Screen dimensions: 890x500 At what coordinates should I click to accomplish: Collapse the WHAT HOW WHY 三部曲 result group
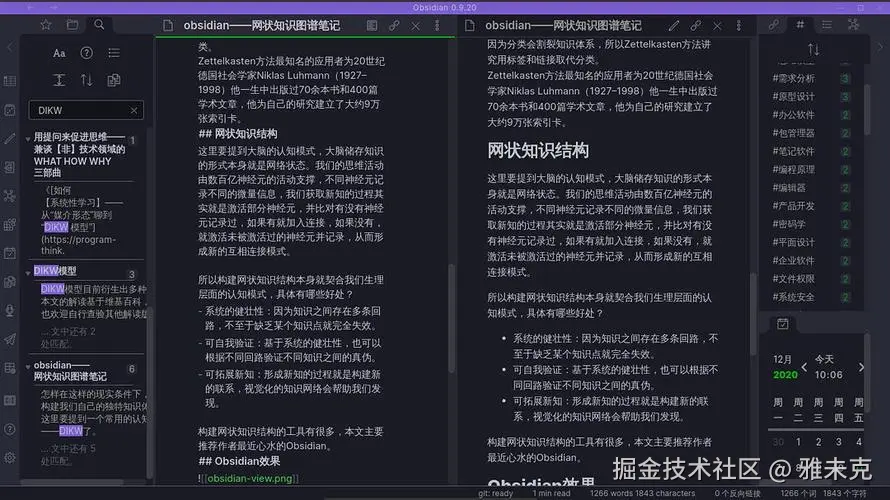click(28, 138)
